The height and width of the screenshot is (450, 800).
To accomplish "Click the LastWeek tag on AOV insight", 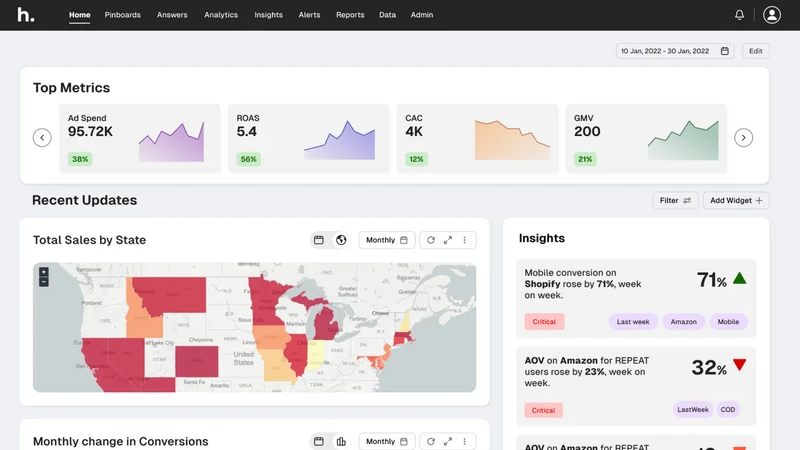I will 693,409.
